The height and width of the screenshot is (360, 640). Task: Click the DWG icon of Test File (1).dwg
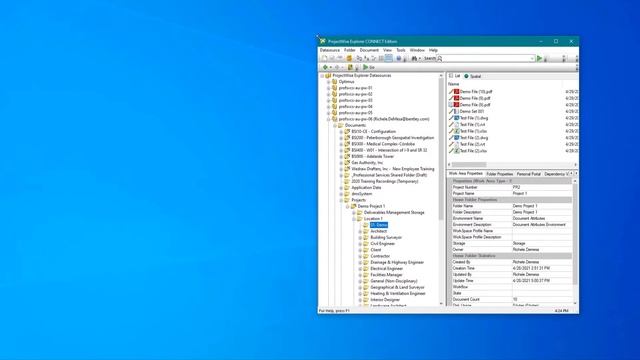456,118
